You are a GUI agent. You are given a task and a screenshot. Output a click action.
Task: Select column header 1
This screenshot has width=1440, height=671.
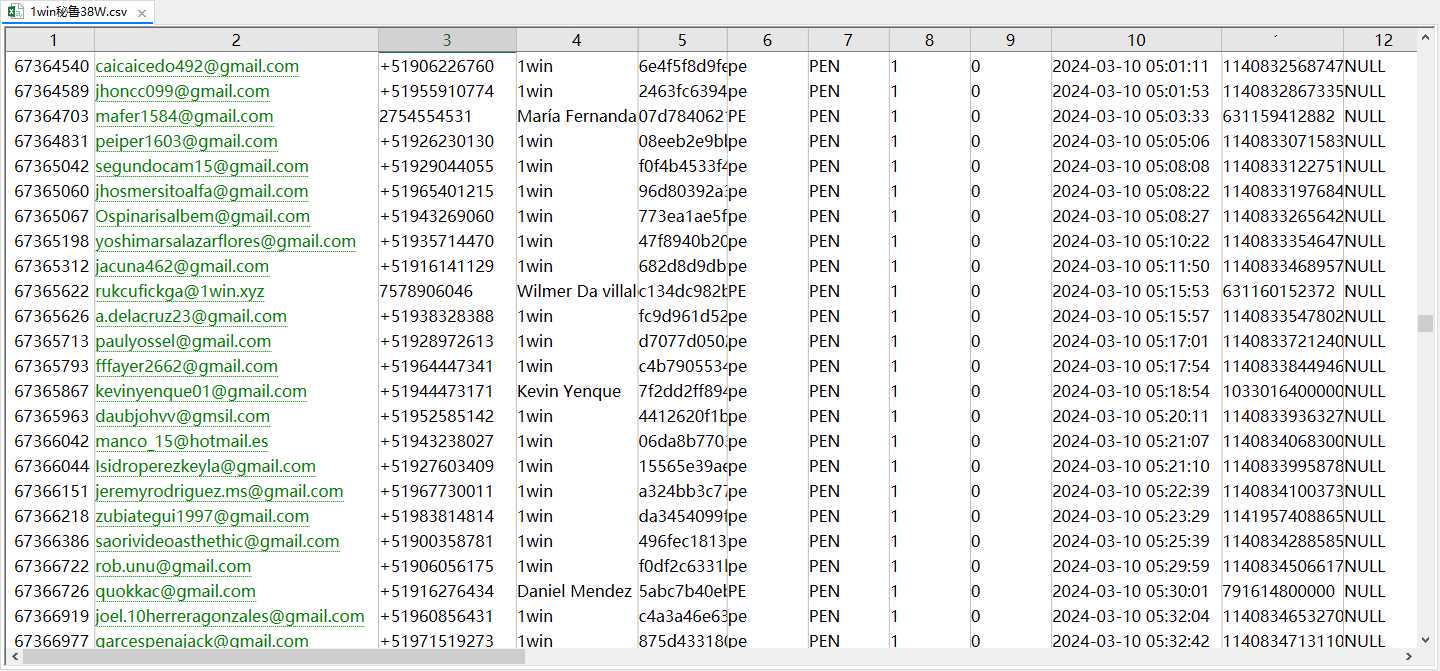click(x=52, y=40)
